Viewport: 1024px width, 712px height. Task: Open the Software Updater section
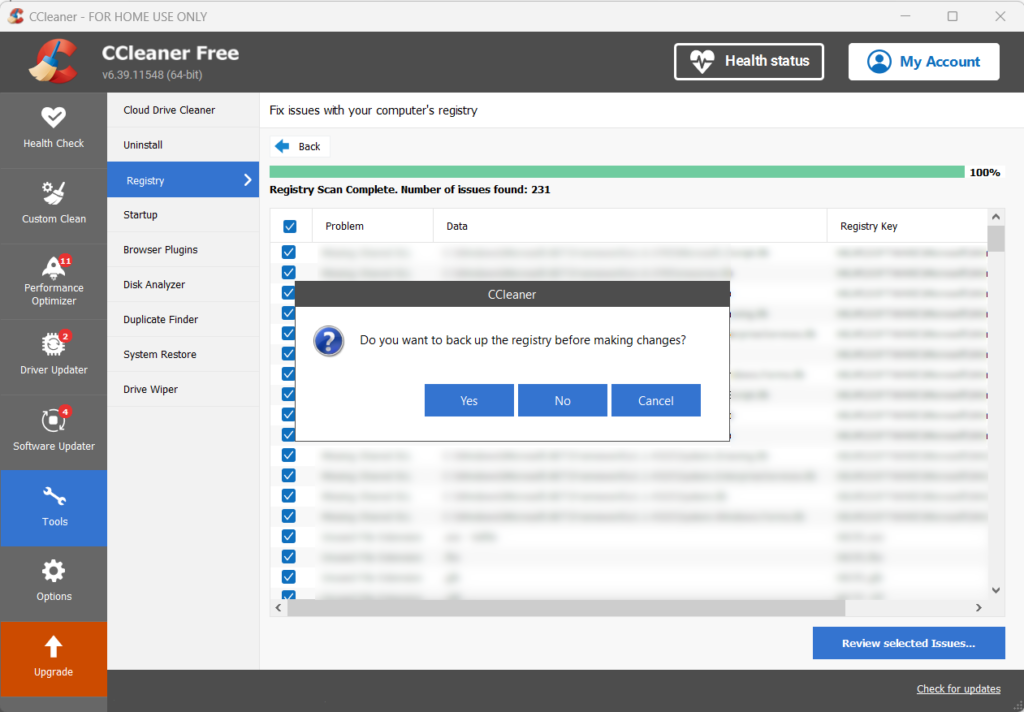[53, 421]
